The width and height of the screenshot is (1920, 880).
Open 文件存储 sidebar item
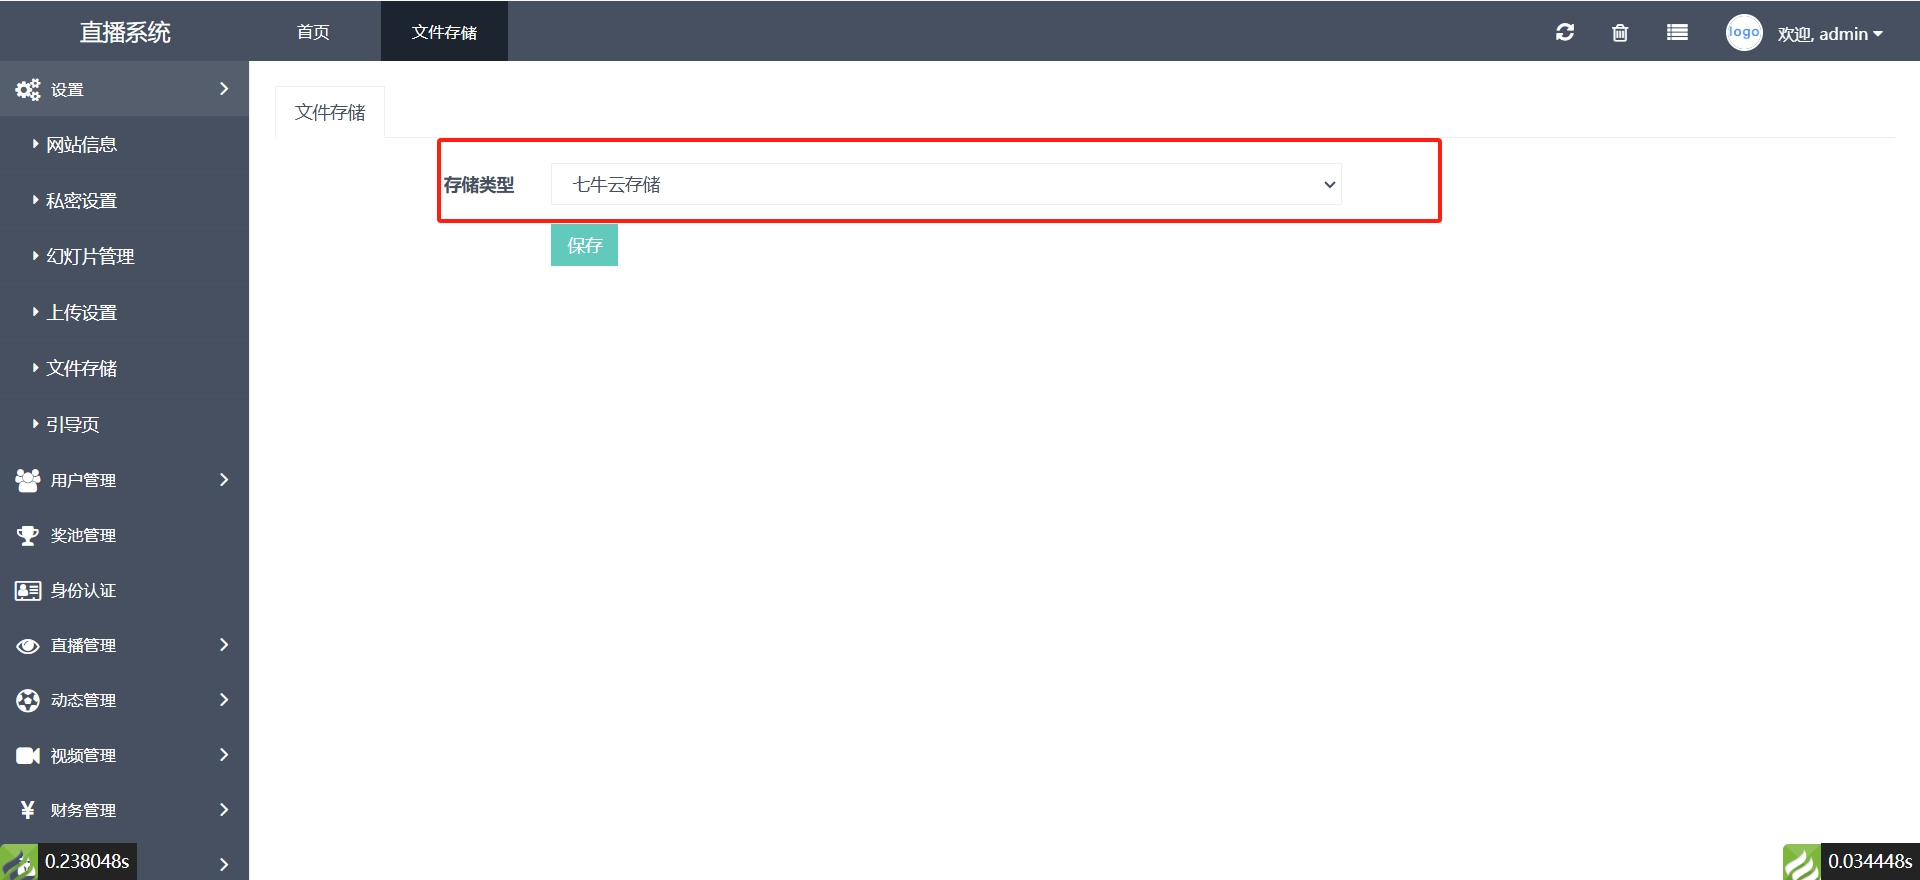(81, 369)
